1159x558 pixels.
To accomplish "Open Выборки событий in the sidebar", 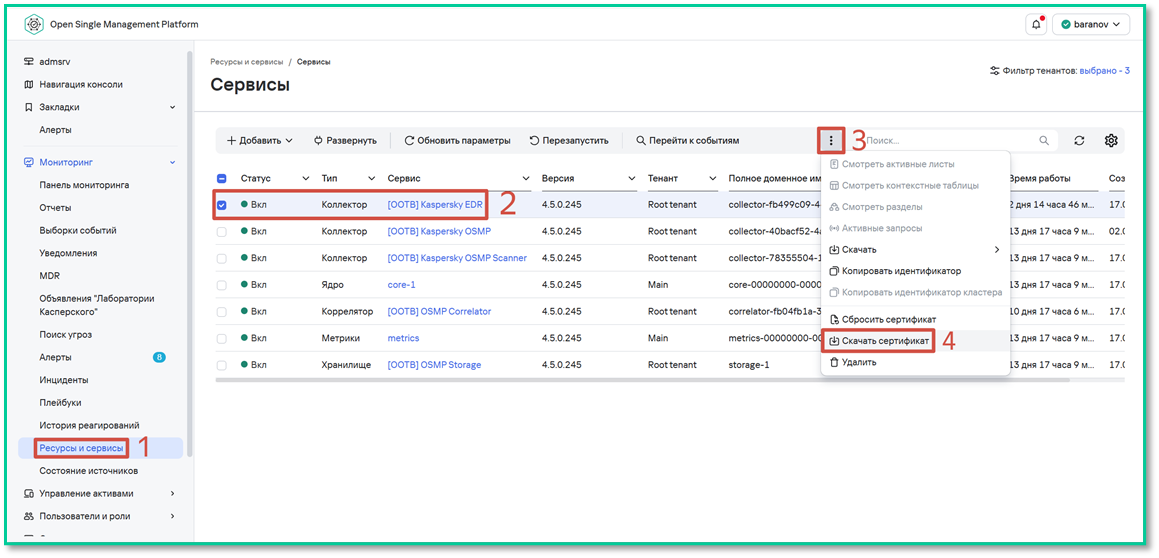I will click(78, 231).
